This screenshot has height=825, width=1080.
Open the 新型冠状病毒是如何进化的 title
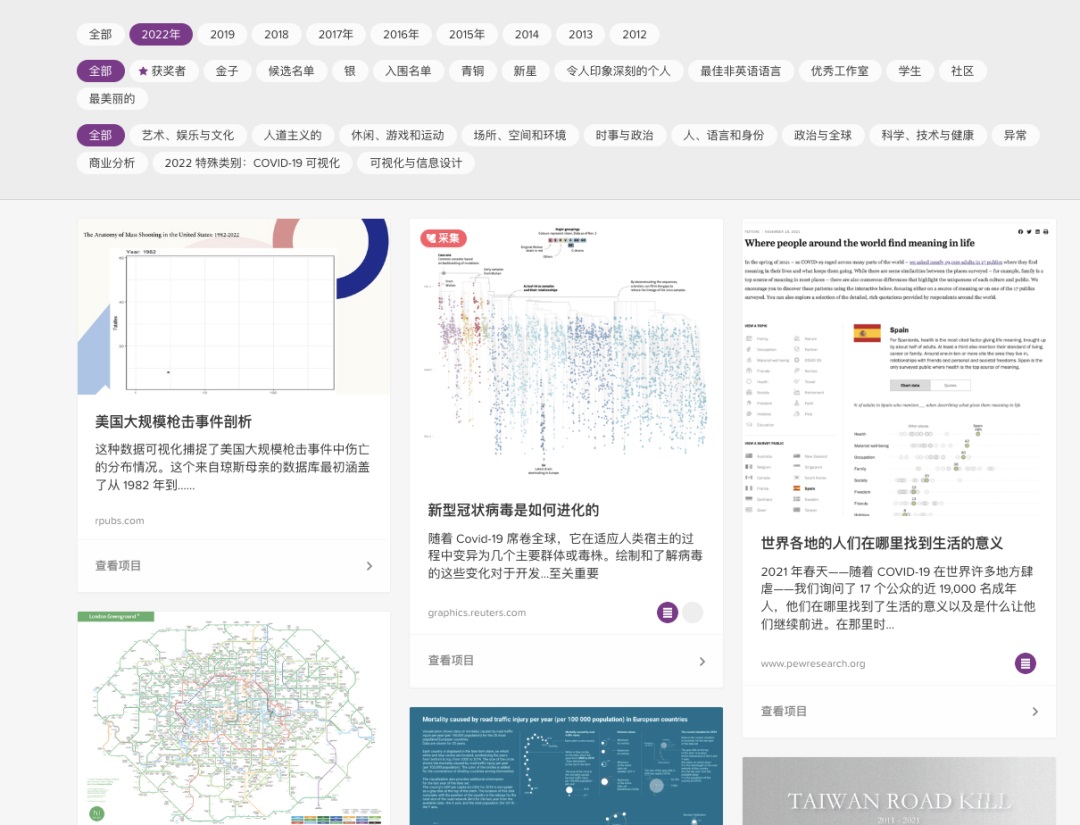(x=513, y=510)
